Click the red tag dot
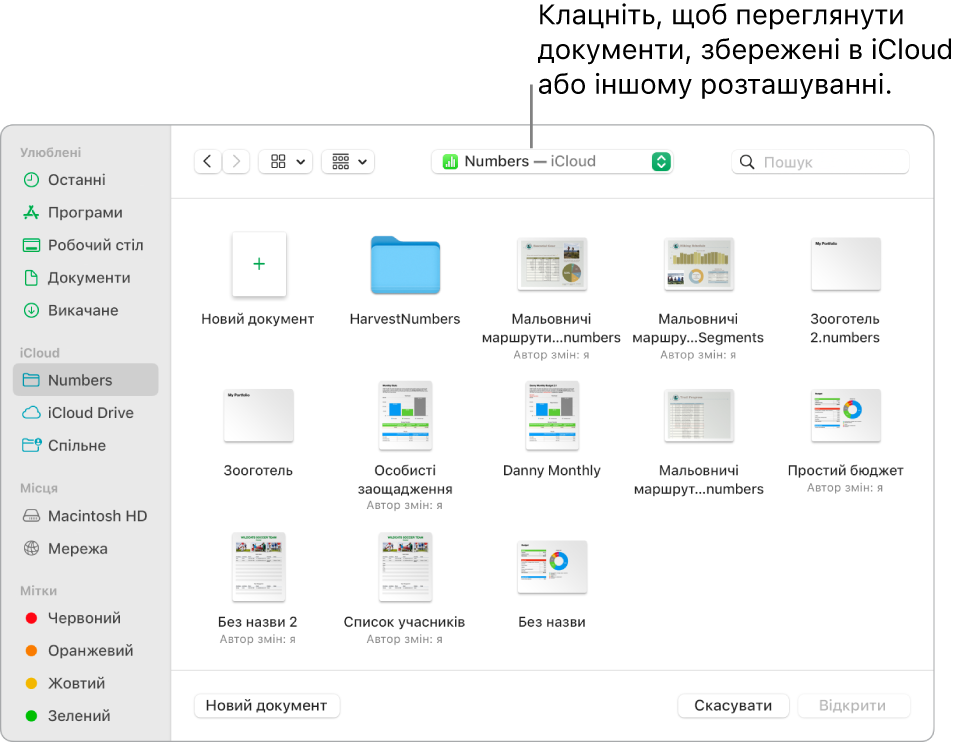Image resolution: width=972 pixels, height=742 pixels. 31,618
